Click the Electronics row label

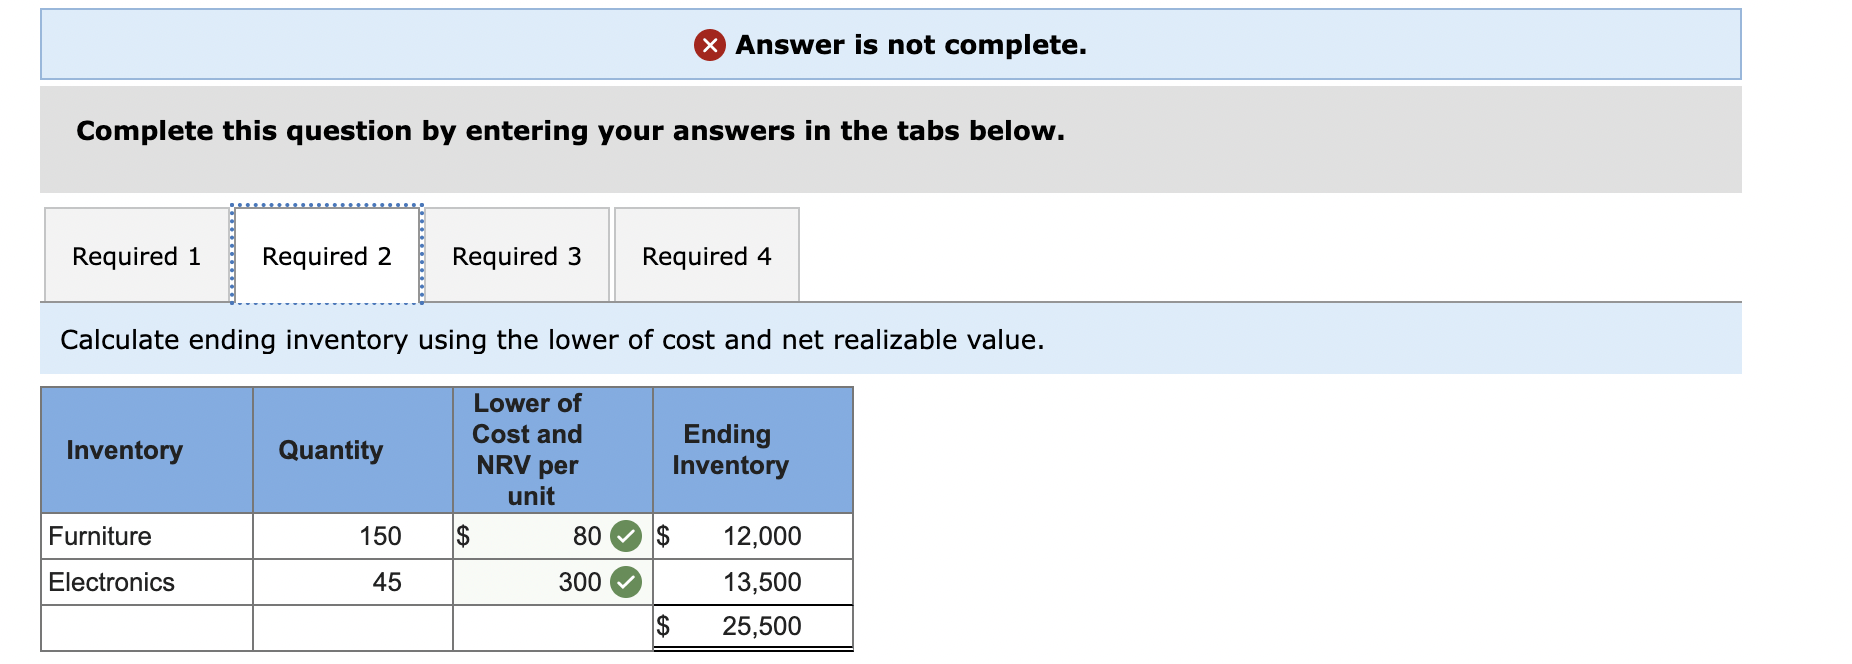coord(111,582)
